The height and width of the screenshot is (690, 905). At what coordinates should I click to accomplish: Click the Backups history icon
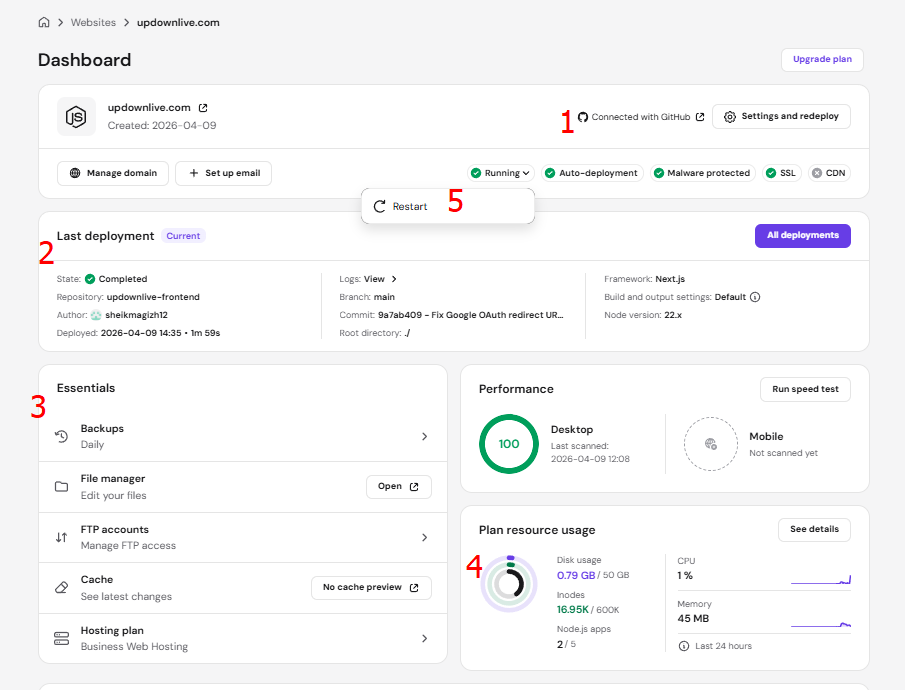coord(61,436)
